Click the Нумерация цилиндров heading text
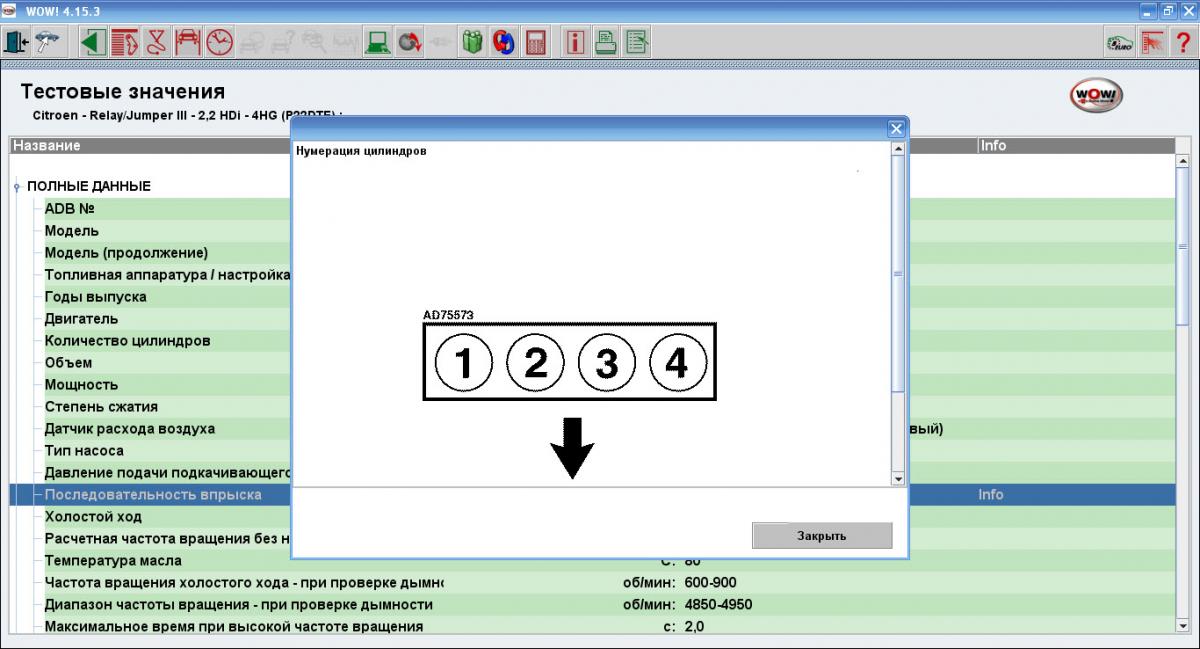This screenshot has width=1200, height=649. [x=361, y=152]
